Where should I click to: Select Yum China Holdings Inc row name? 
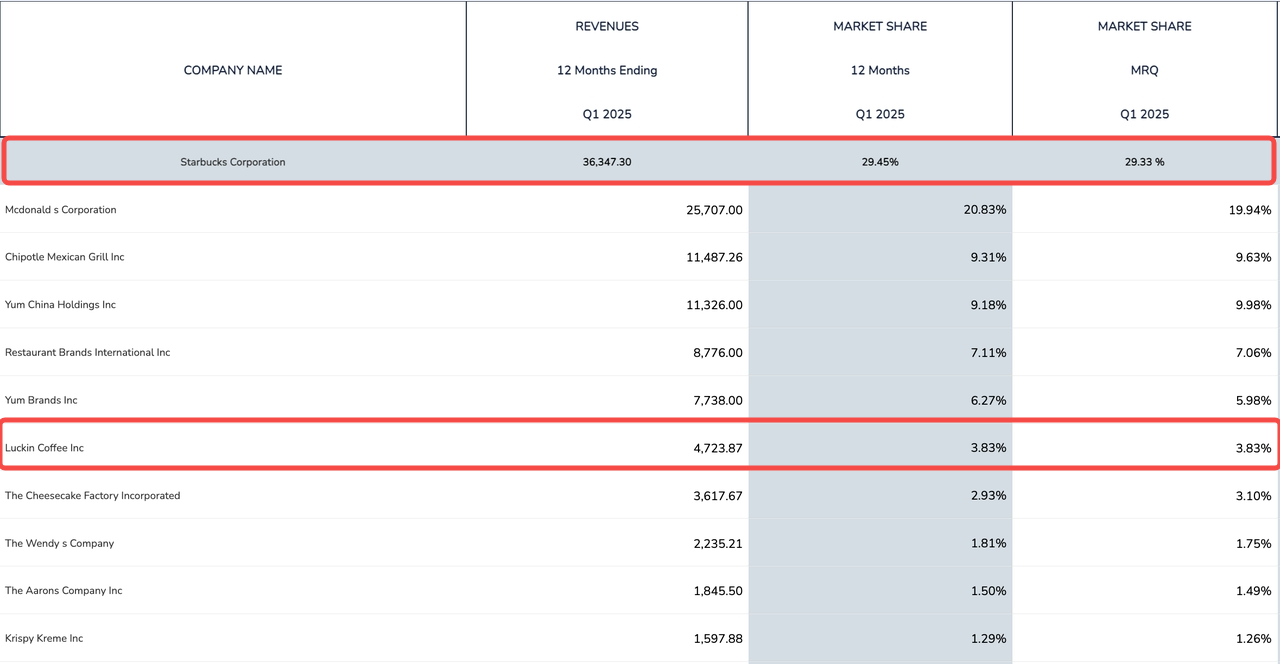click(61, 305)
